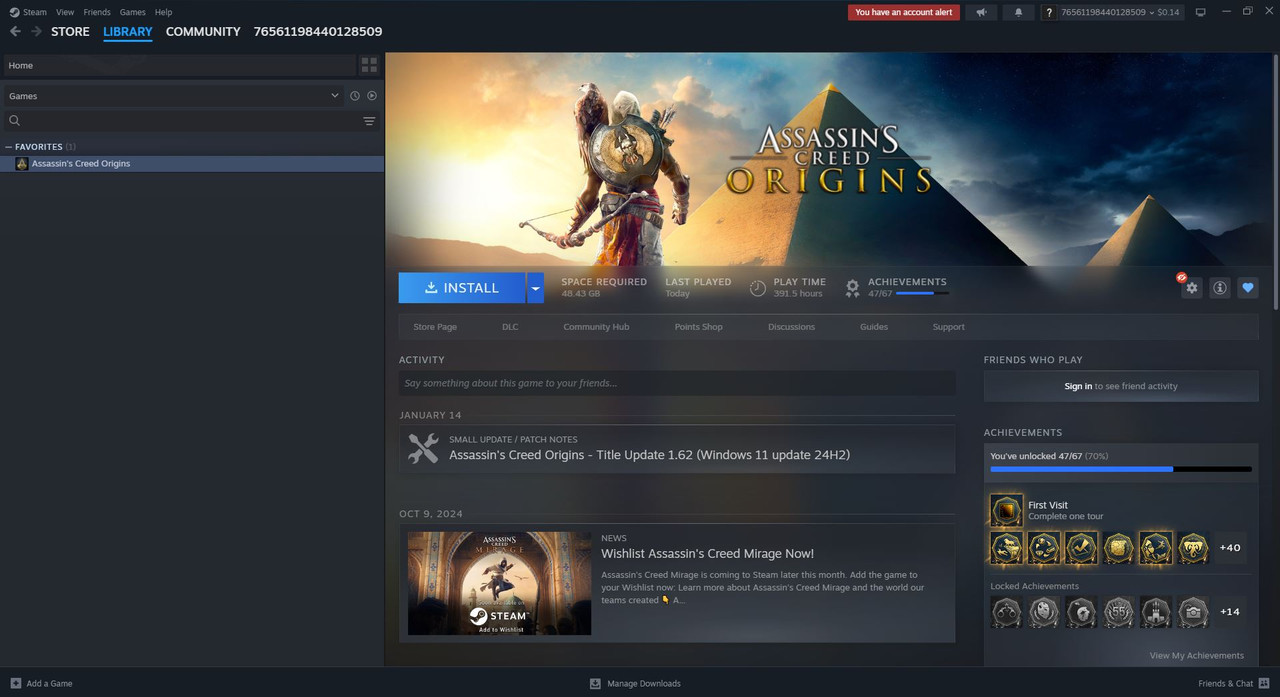Open Wishlist Assassin's Creed Mirage Now article
Image resolution: width=1280 pixels, height=697 pixels.
707,554
